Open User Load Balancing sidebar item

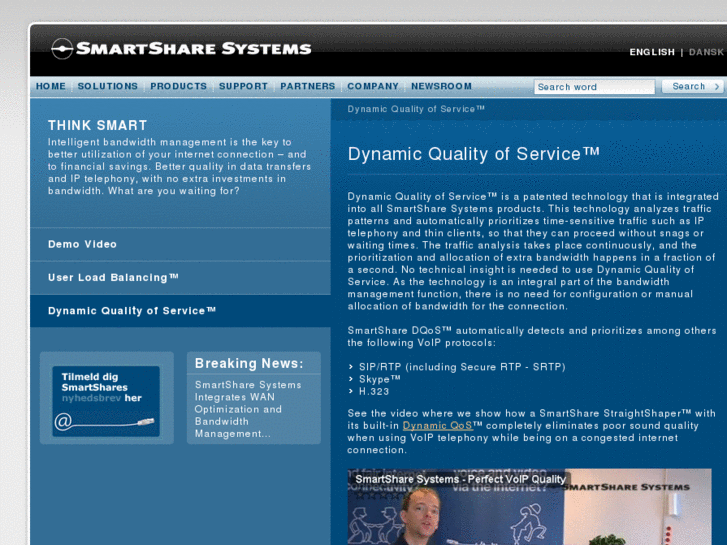point(180,277)
